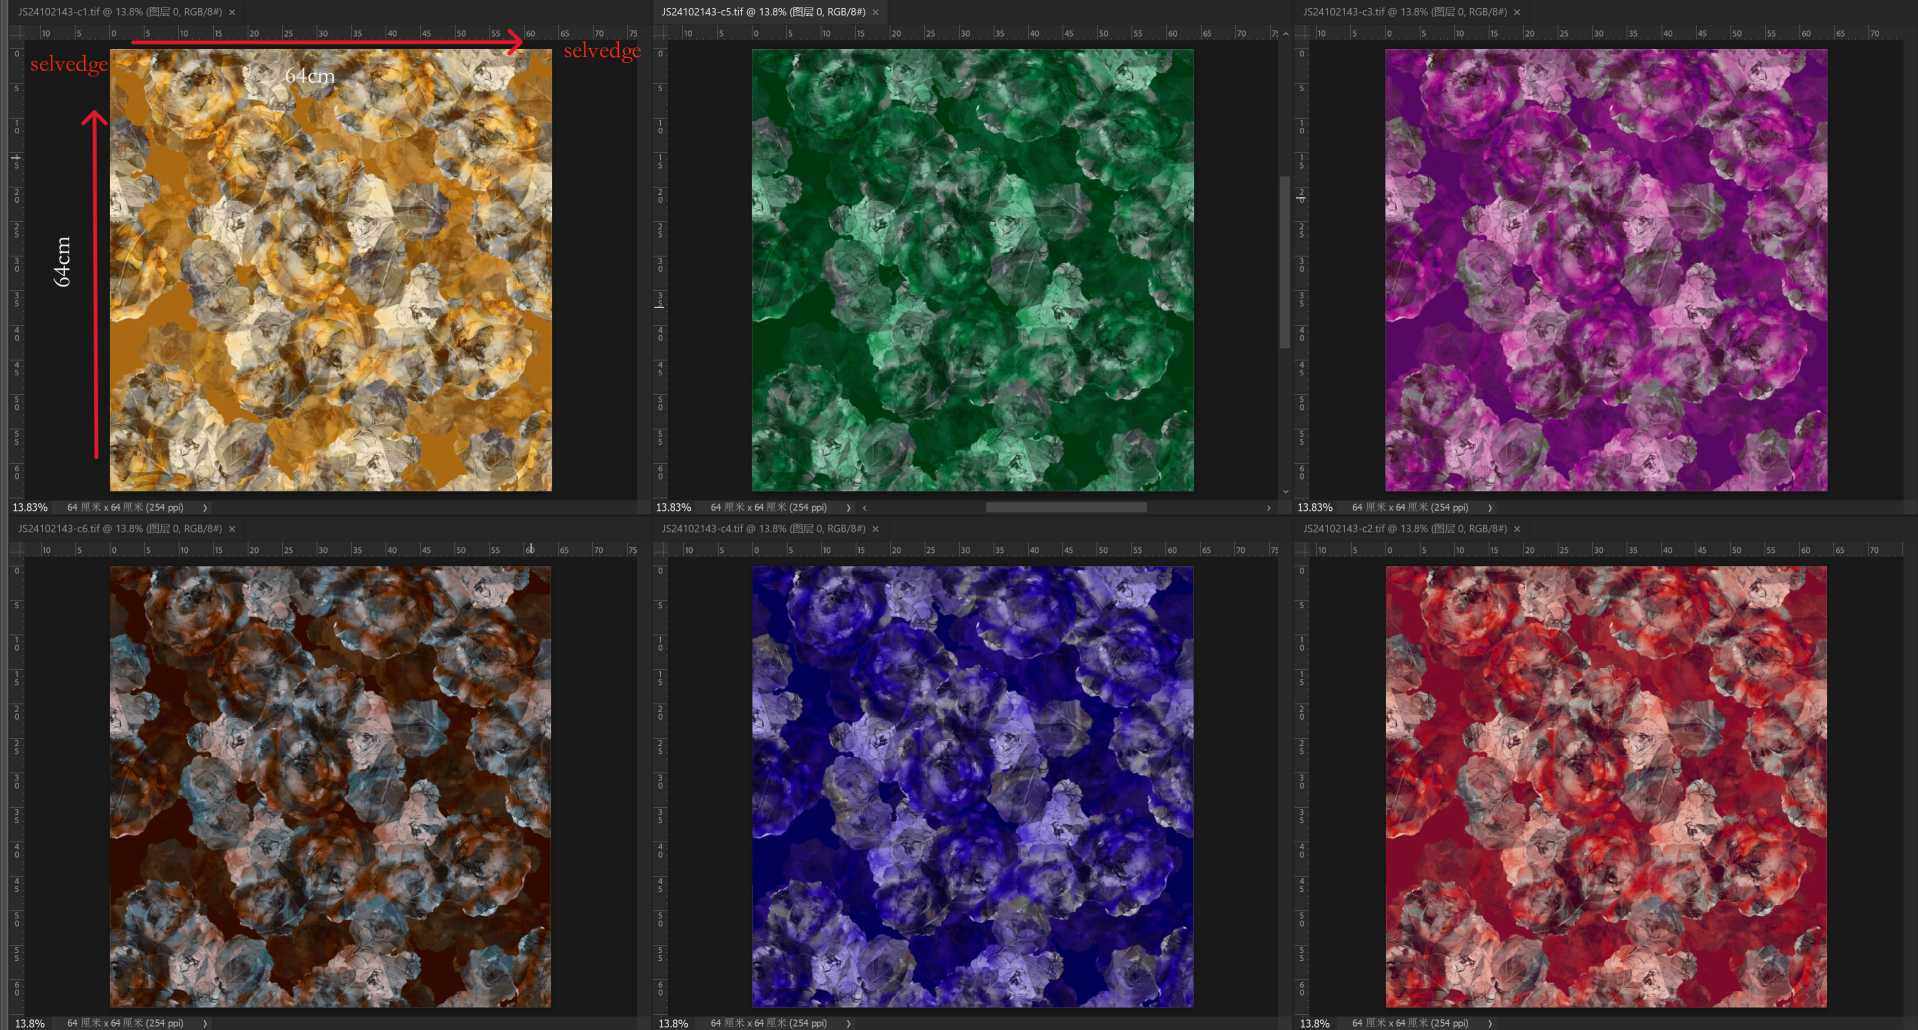Viewport: 1918px width, 1030px height.
Task: Expand status info arrow in c1 window
Action: coord(205,508)
